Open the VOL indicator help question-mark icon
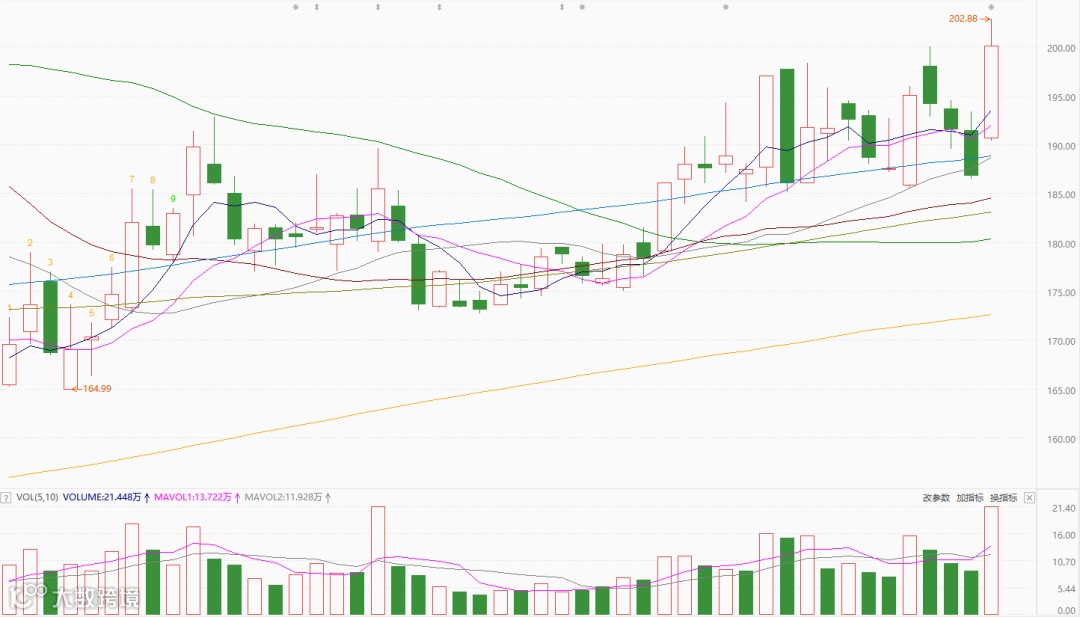This screenshot has width=1080, height=617. coord(6,497)
